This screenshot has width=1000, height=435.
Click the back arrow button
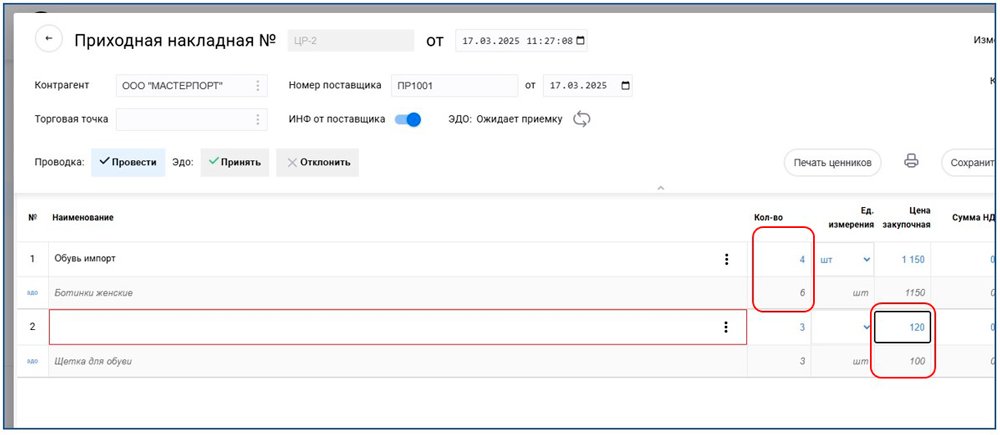tap(49, 39)
